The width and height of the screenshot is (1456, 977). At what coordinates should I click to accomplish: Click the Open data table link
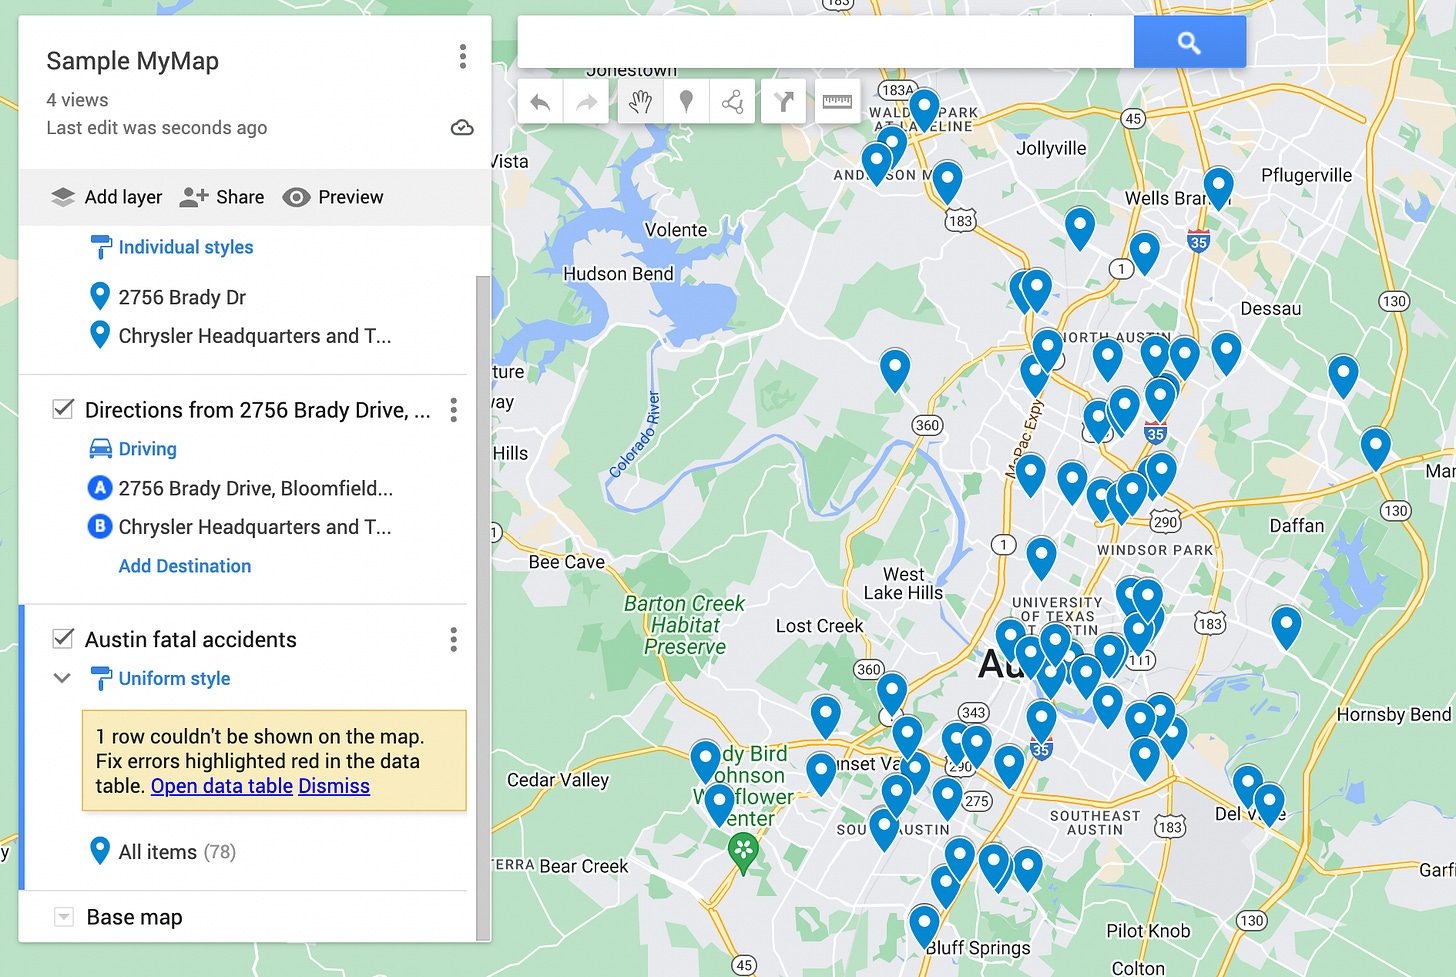[x=222, y=786]
